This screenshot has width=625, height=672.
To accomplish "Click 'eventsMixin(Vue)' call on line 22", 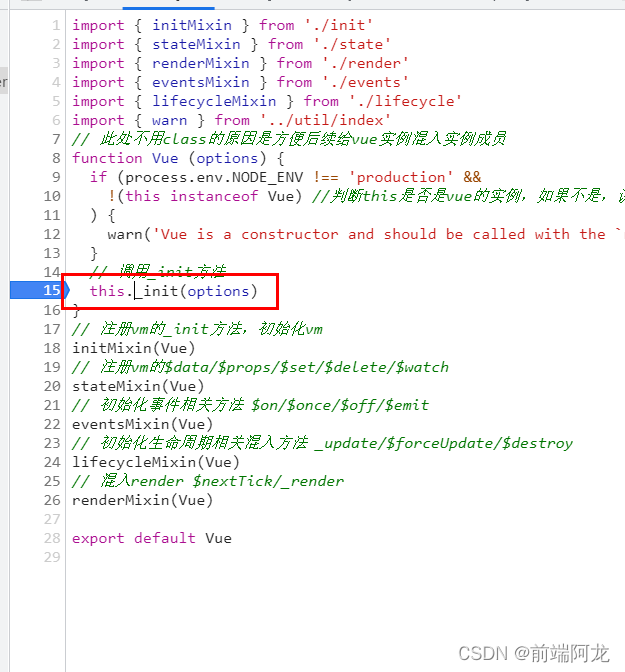I will pos(142,424).
